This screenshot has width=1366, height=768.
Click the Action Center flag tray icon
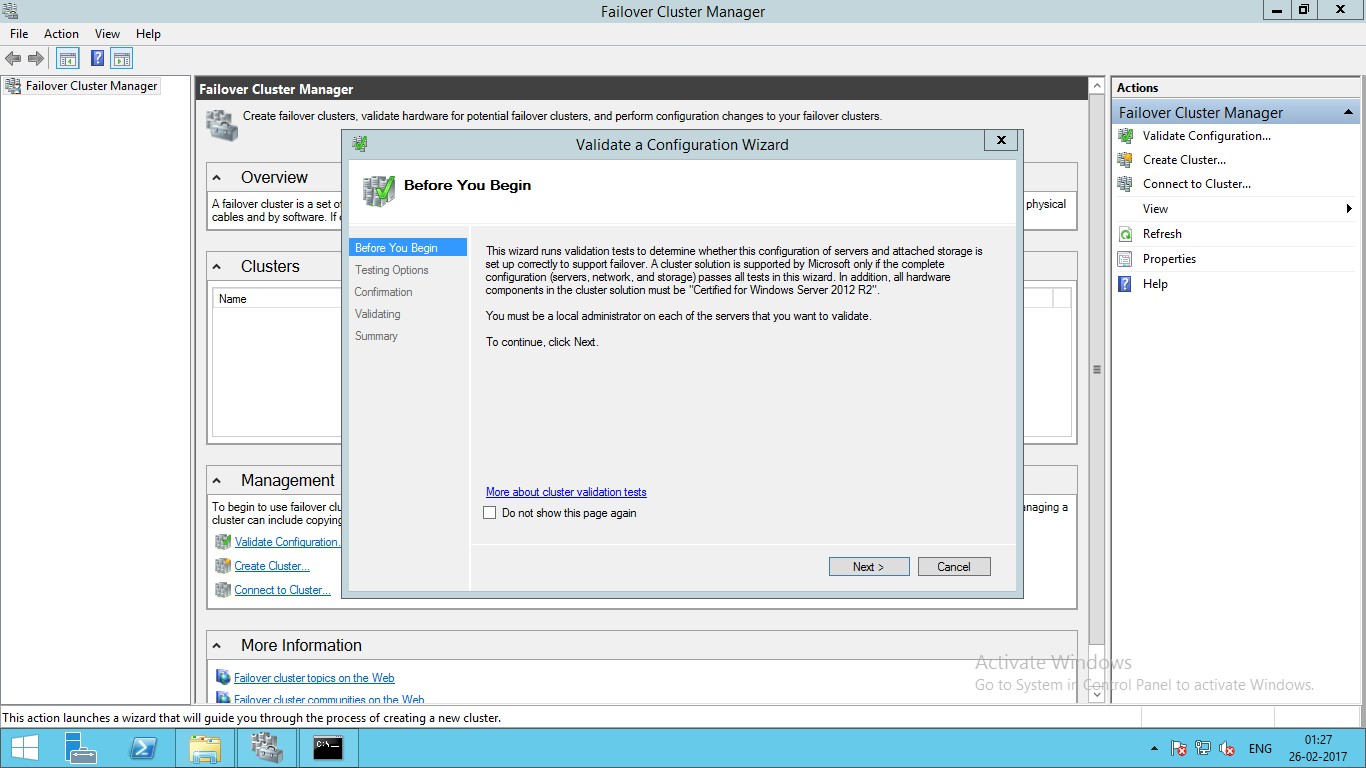pos(1179,748)
